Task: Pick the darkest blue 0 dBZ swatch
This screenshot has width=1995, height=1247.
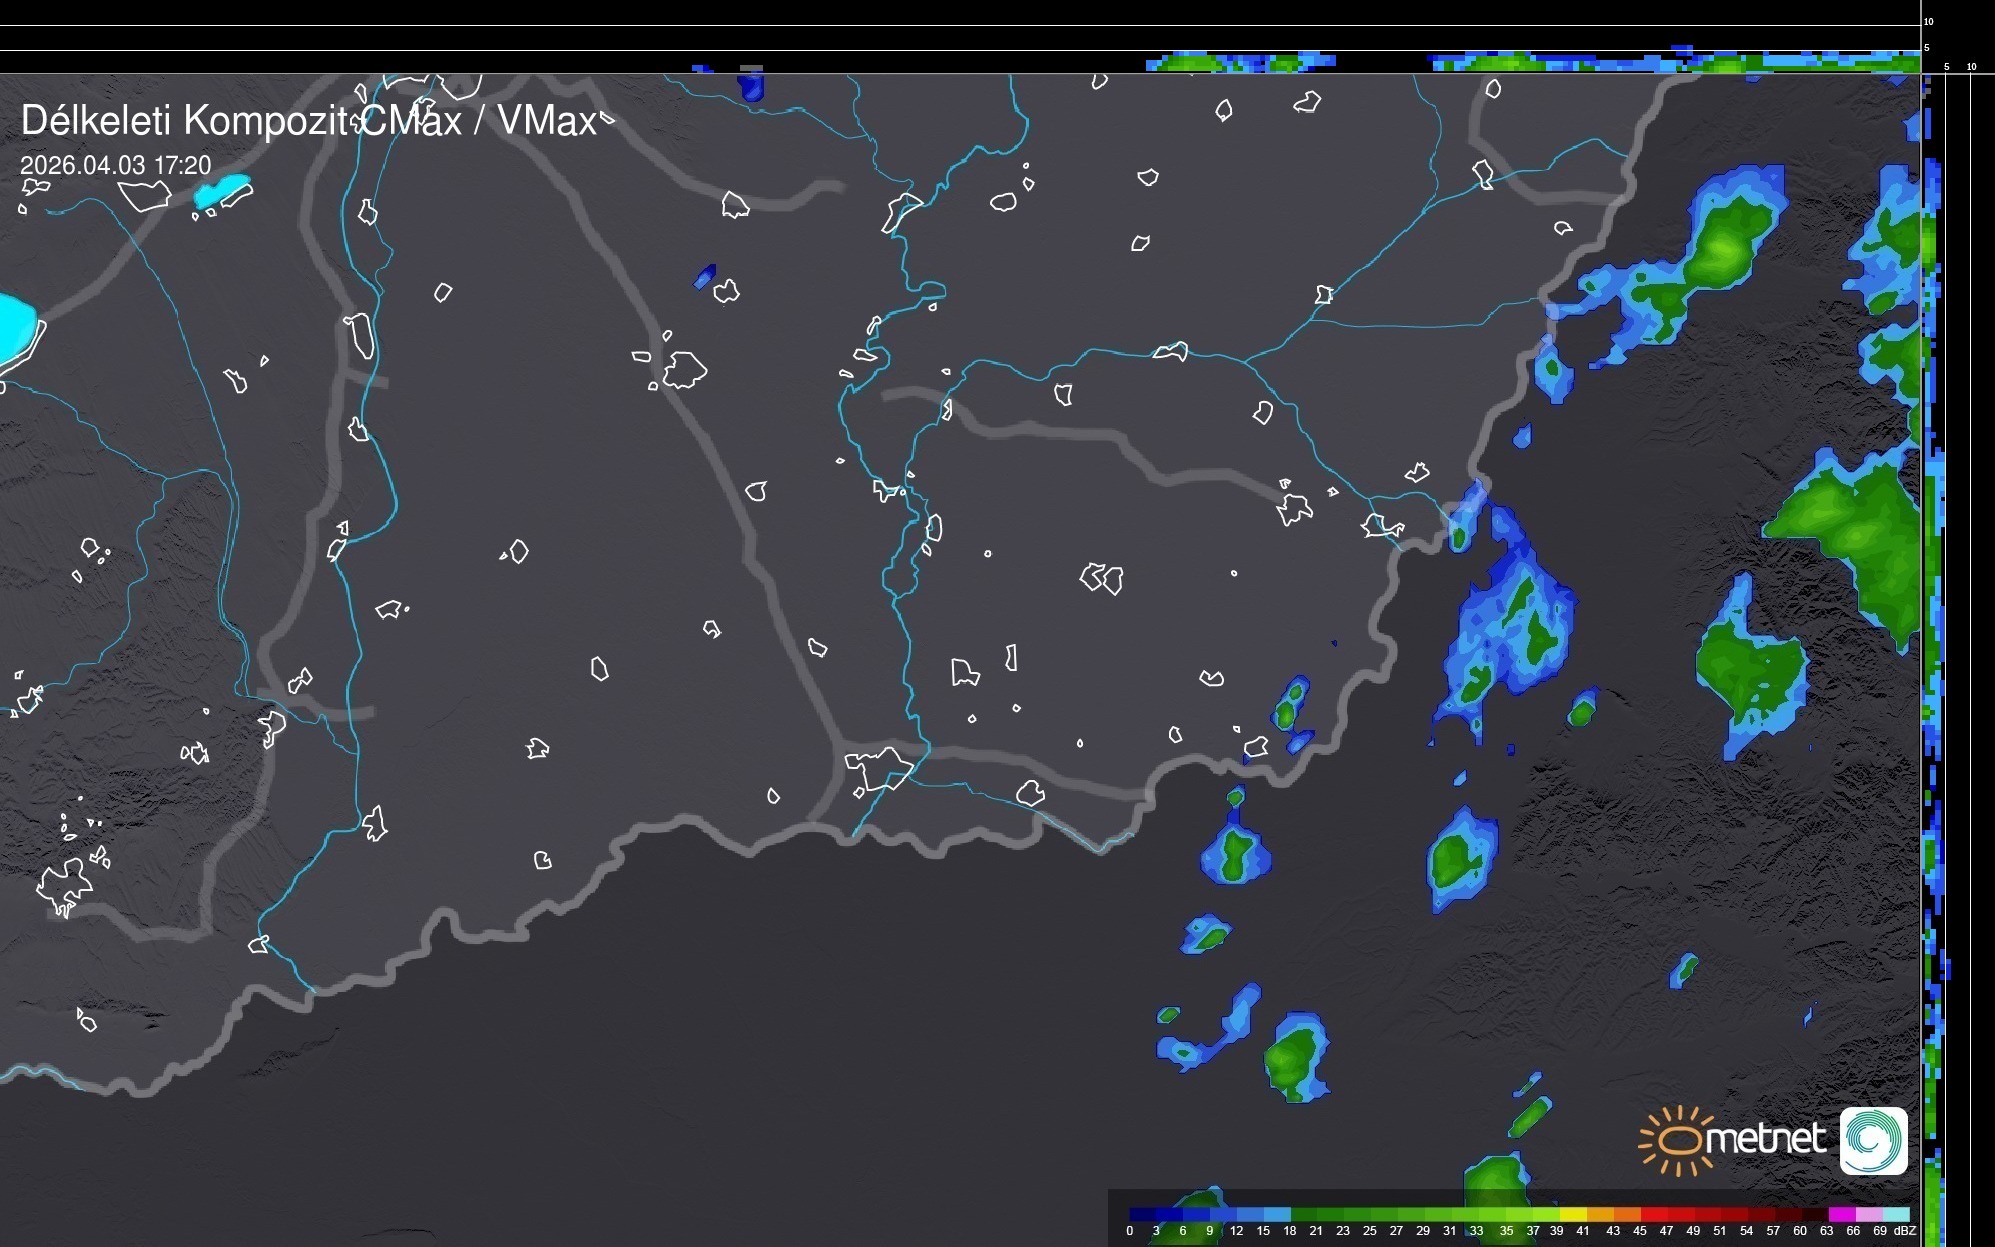Action: pos(1142,1214)
